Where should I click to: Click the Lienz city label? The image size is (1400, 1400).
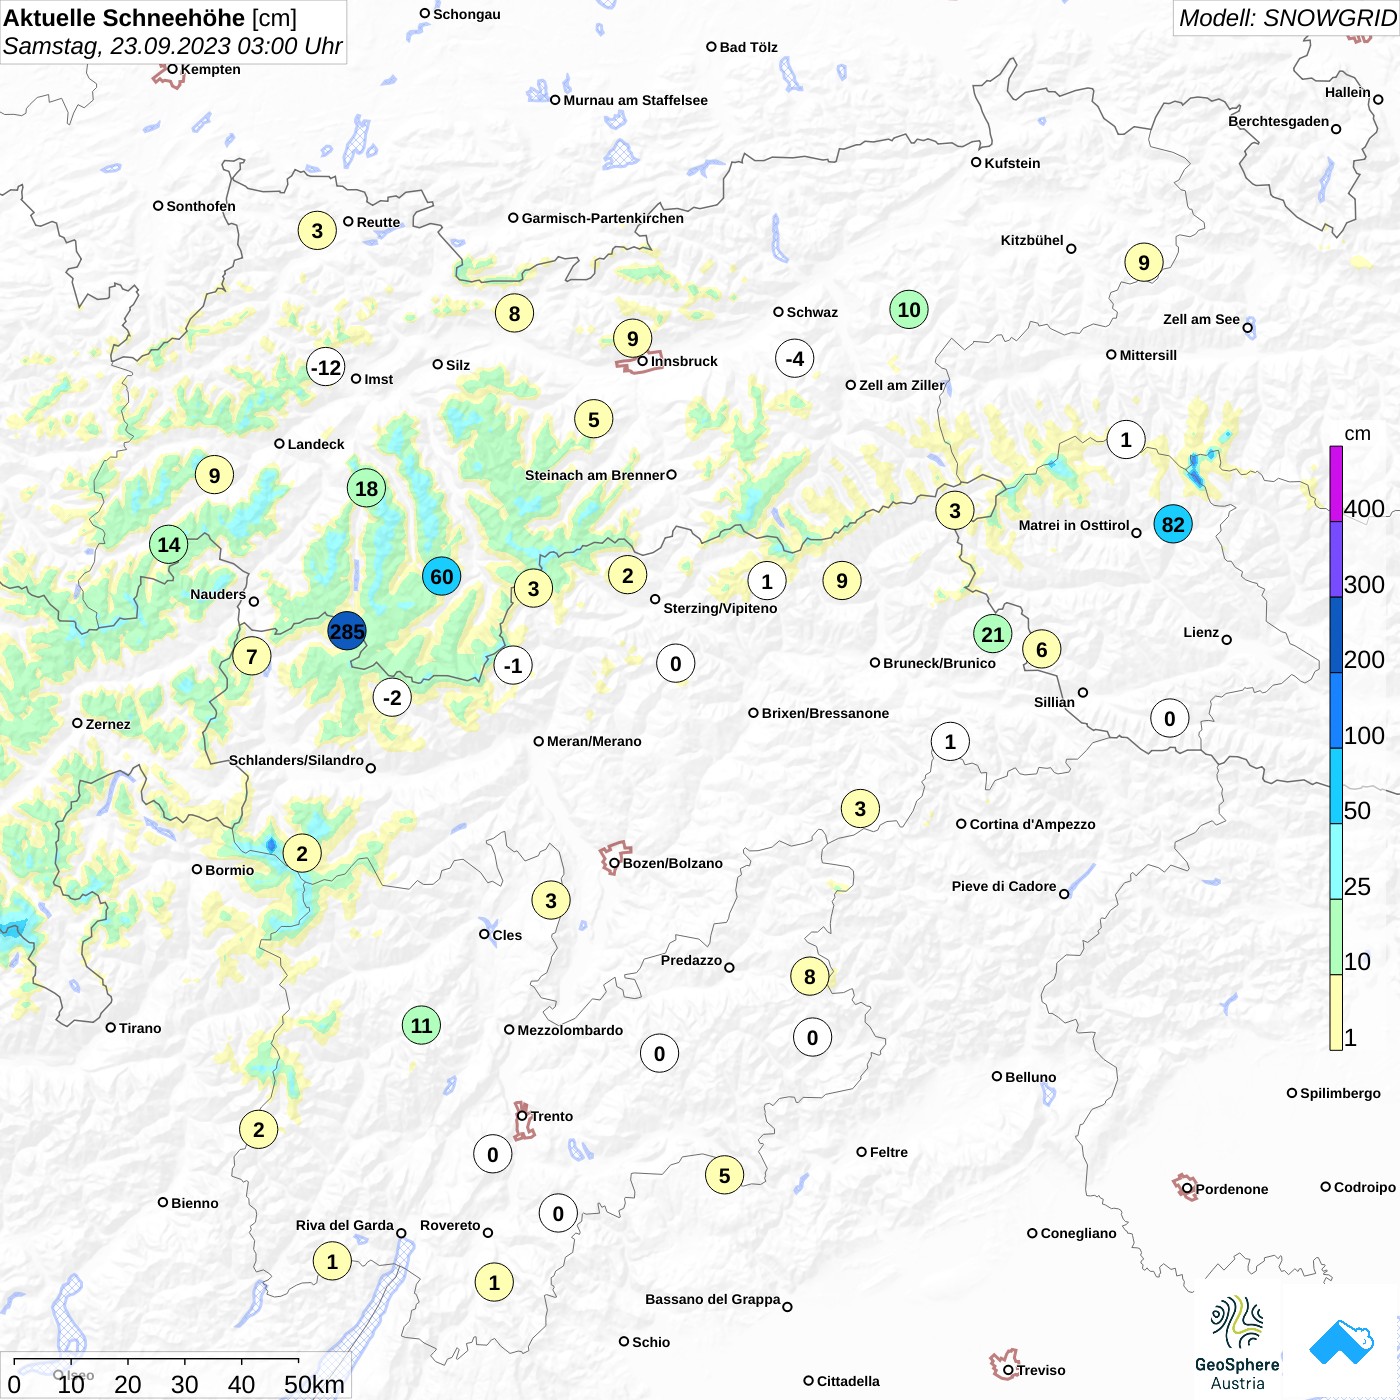tap(1201, 632)
